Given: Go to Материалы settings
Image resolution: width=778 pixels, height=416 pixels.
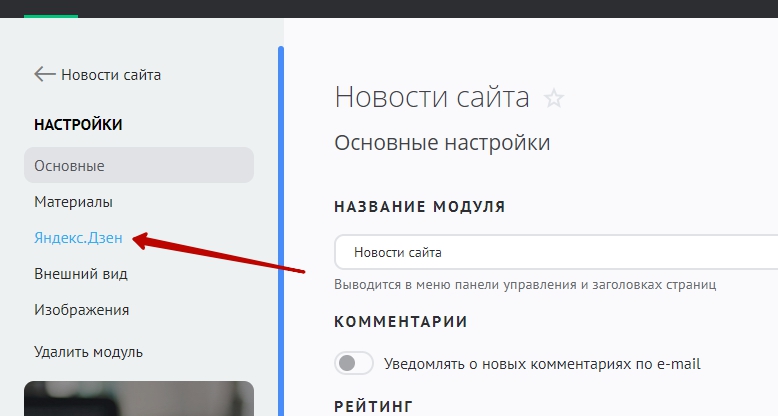Looking at the screenshot, I should tap(73, 202).
